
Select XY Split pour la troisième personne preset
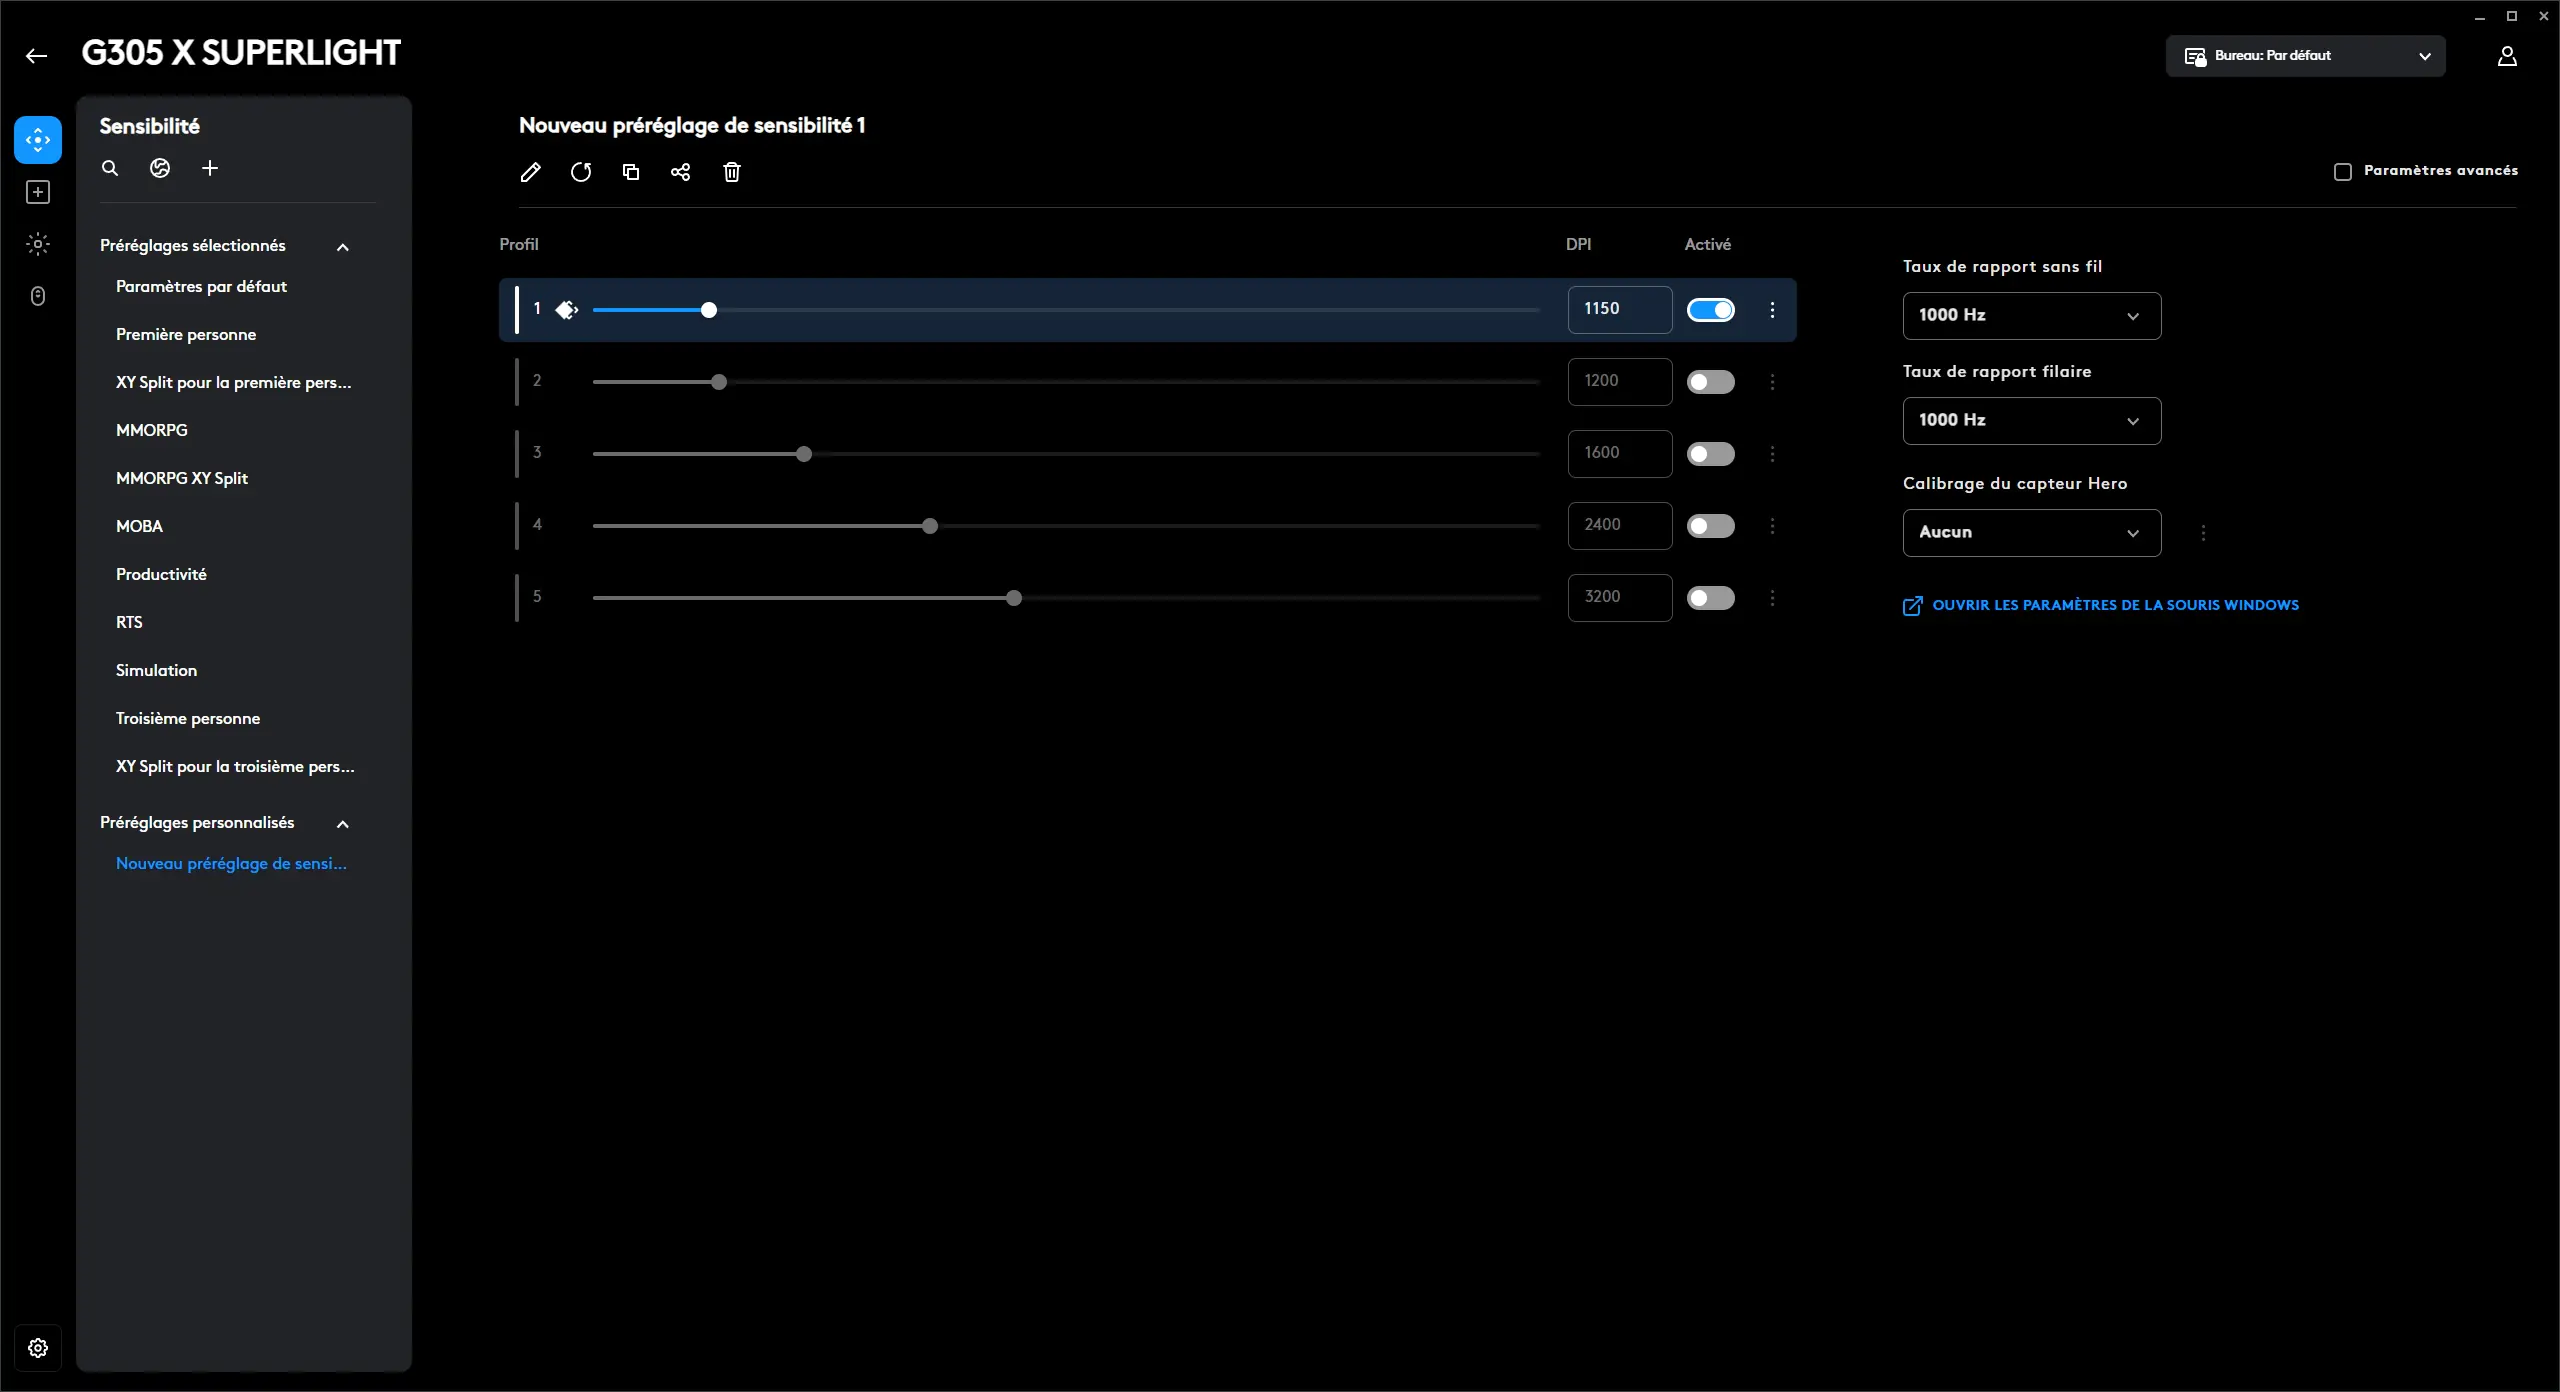235,767
